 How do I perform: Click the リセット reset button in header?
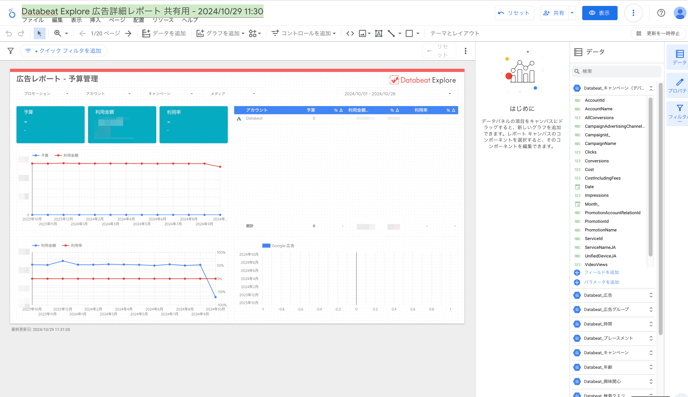click(x=514, y=13)
